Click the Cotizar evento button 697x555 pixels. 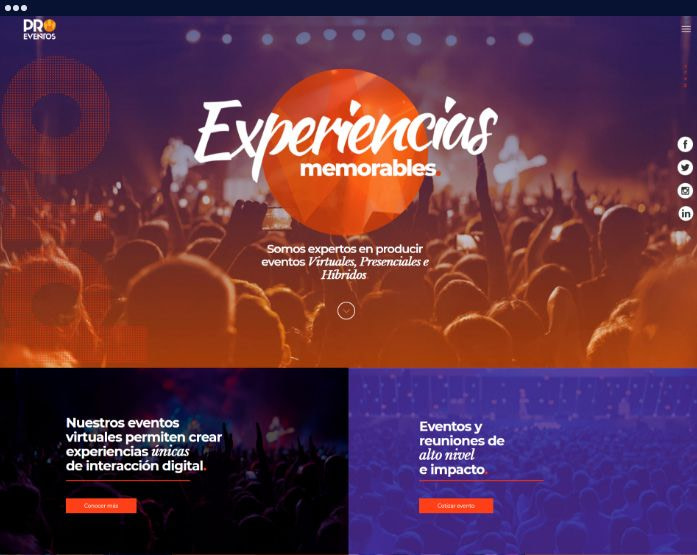456,506
